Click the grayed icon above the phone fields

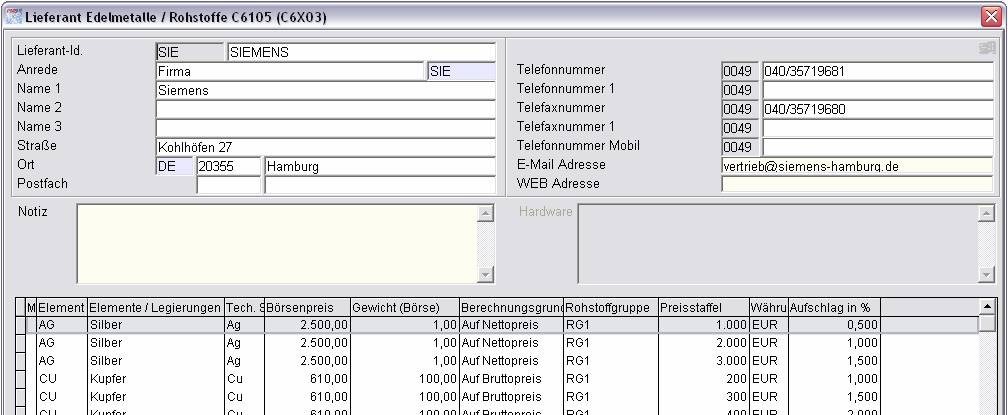[x=987, y=48]
